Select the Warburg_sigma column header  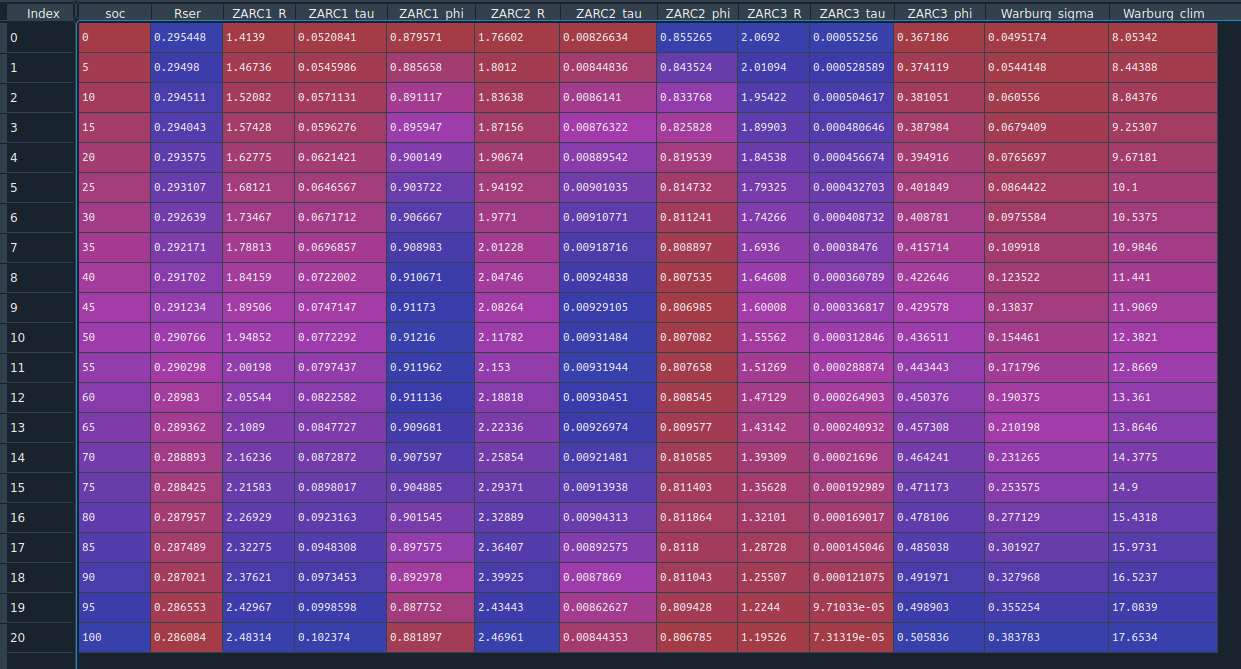click(1047, 14)
